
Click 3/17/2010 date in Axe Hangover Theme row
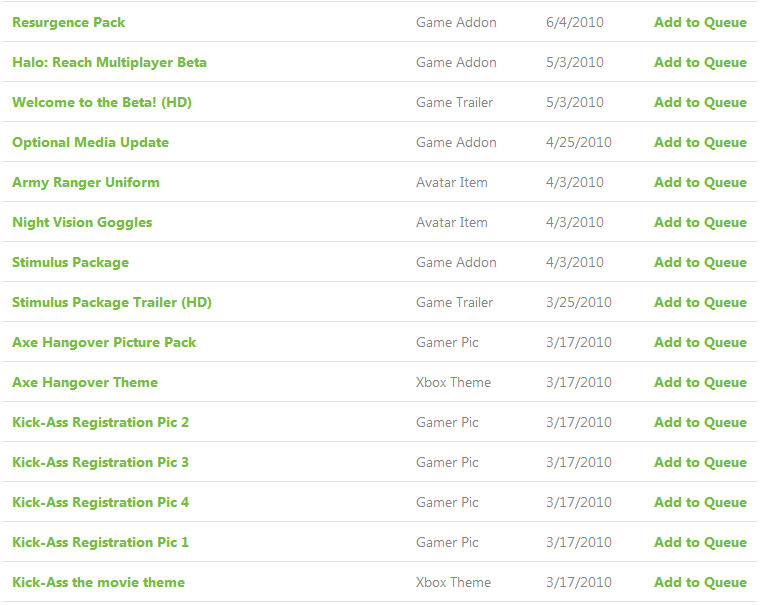[579, 382]
